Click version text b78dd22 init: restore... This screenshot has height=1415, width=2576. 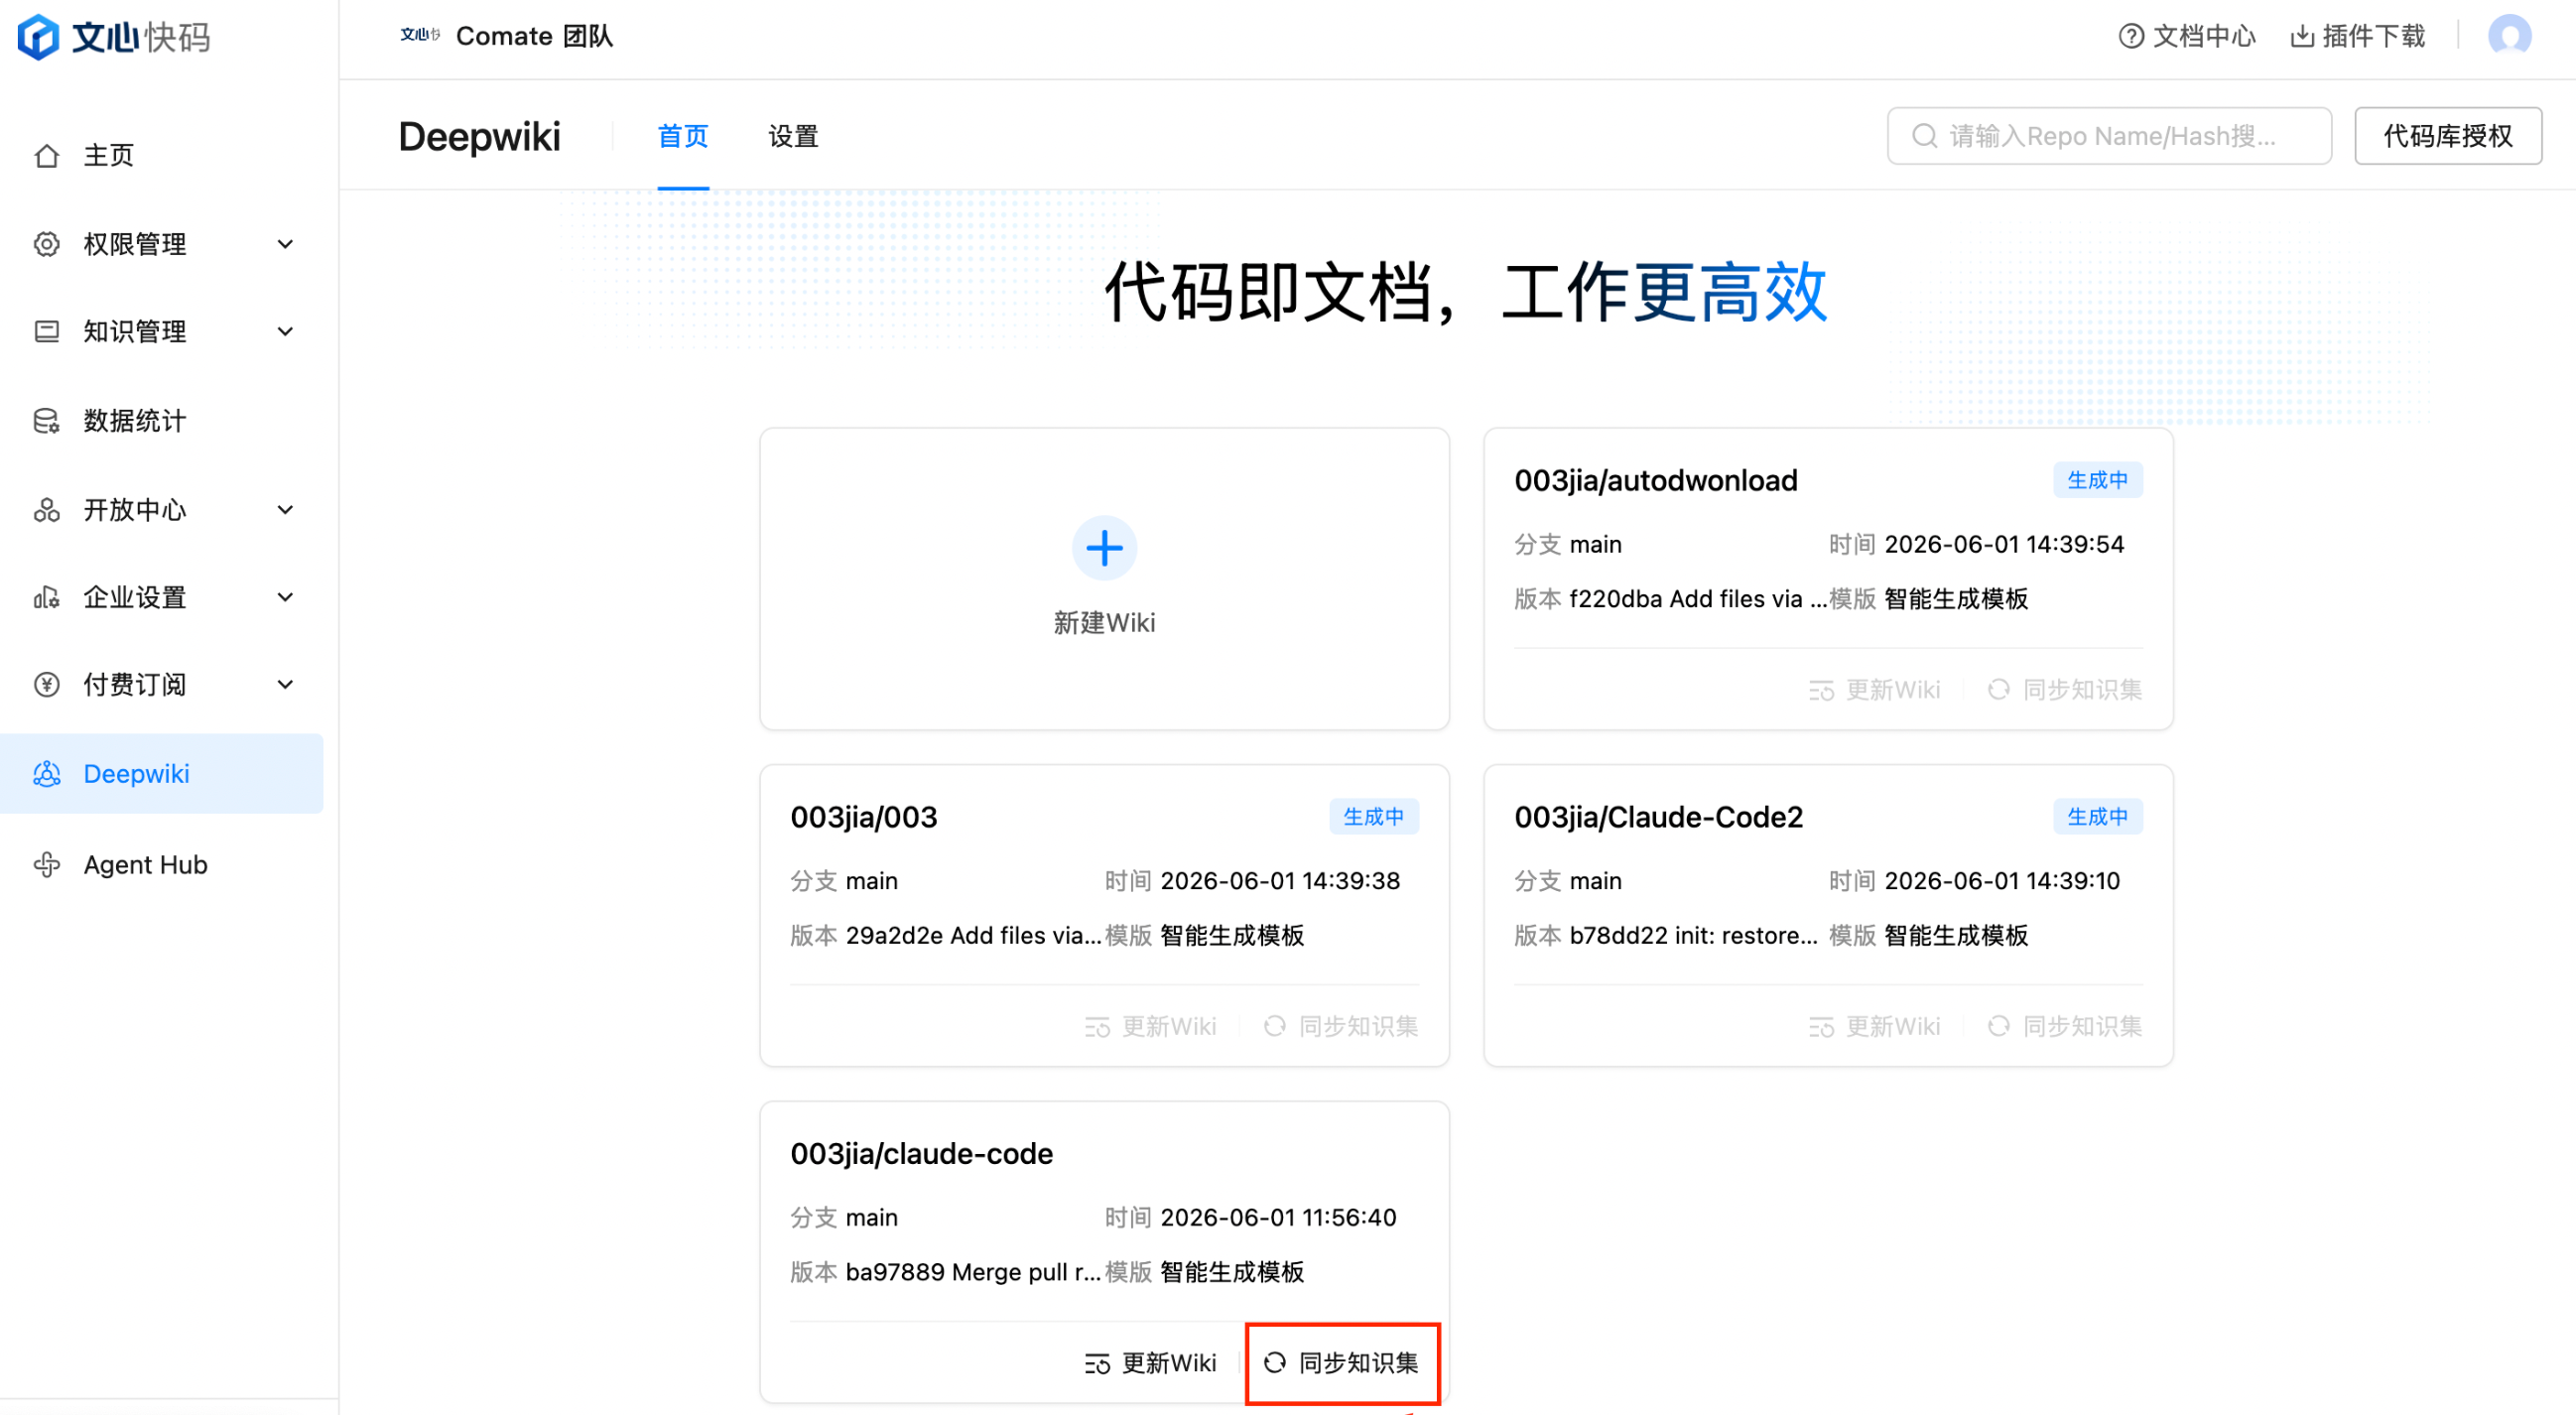pyautogui.click(x=1693, y=936)
